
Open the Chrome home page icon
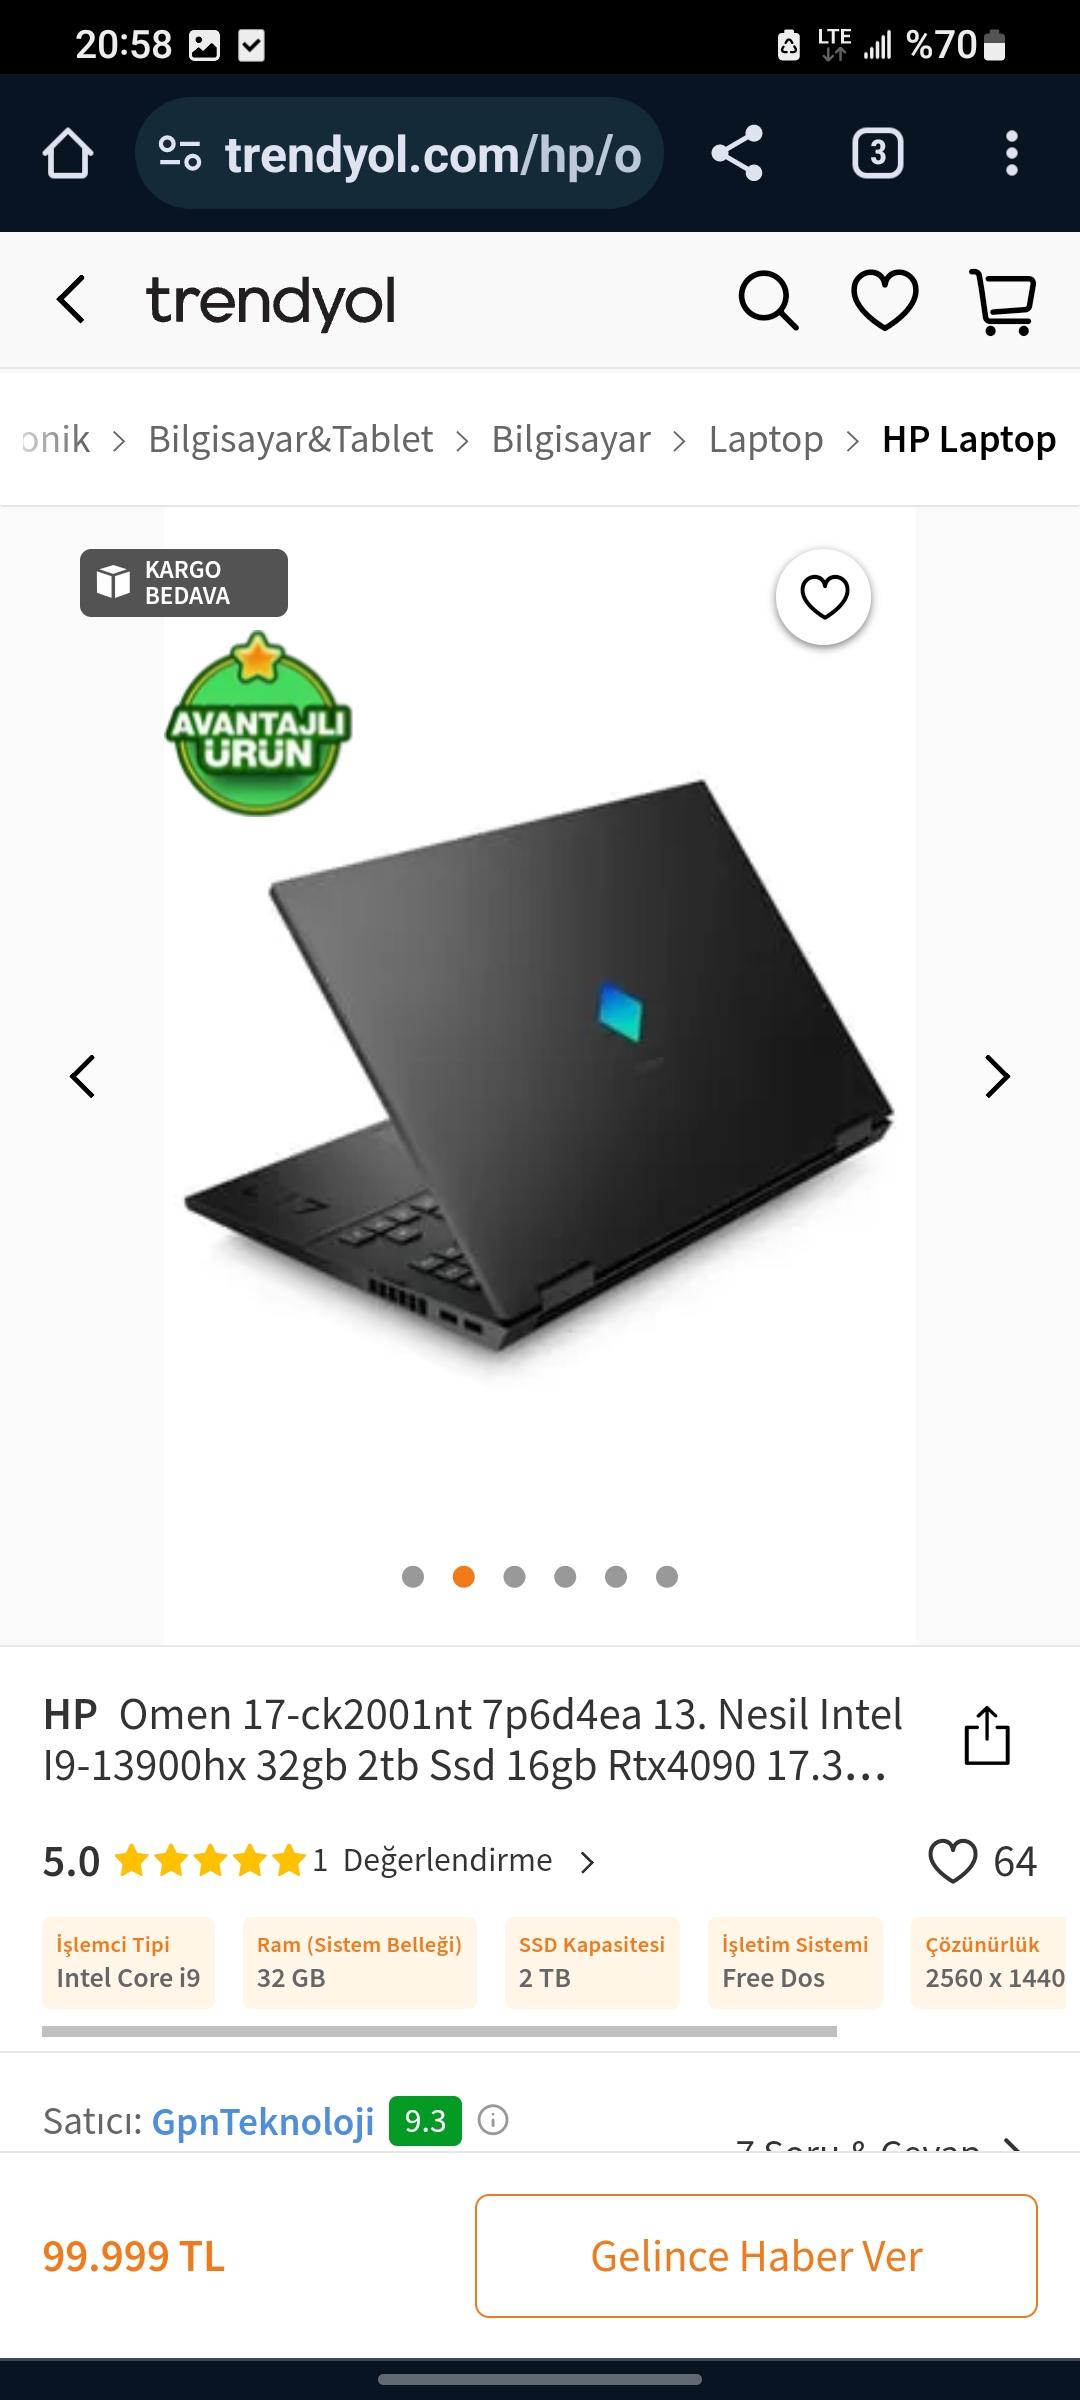68,154
